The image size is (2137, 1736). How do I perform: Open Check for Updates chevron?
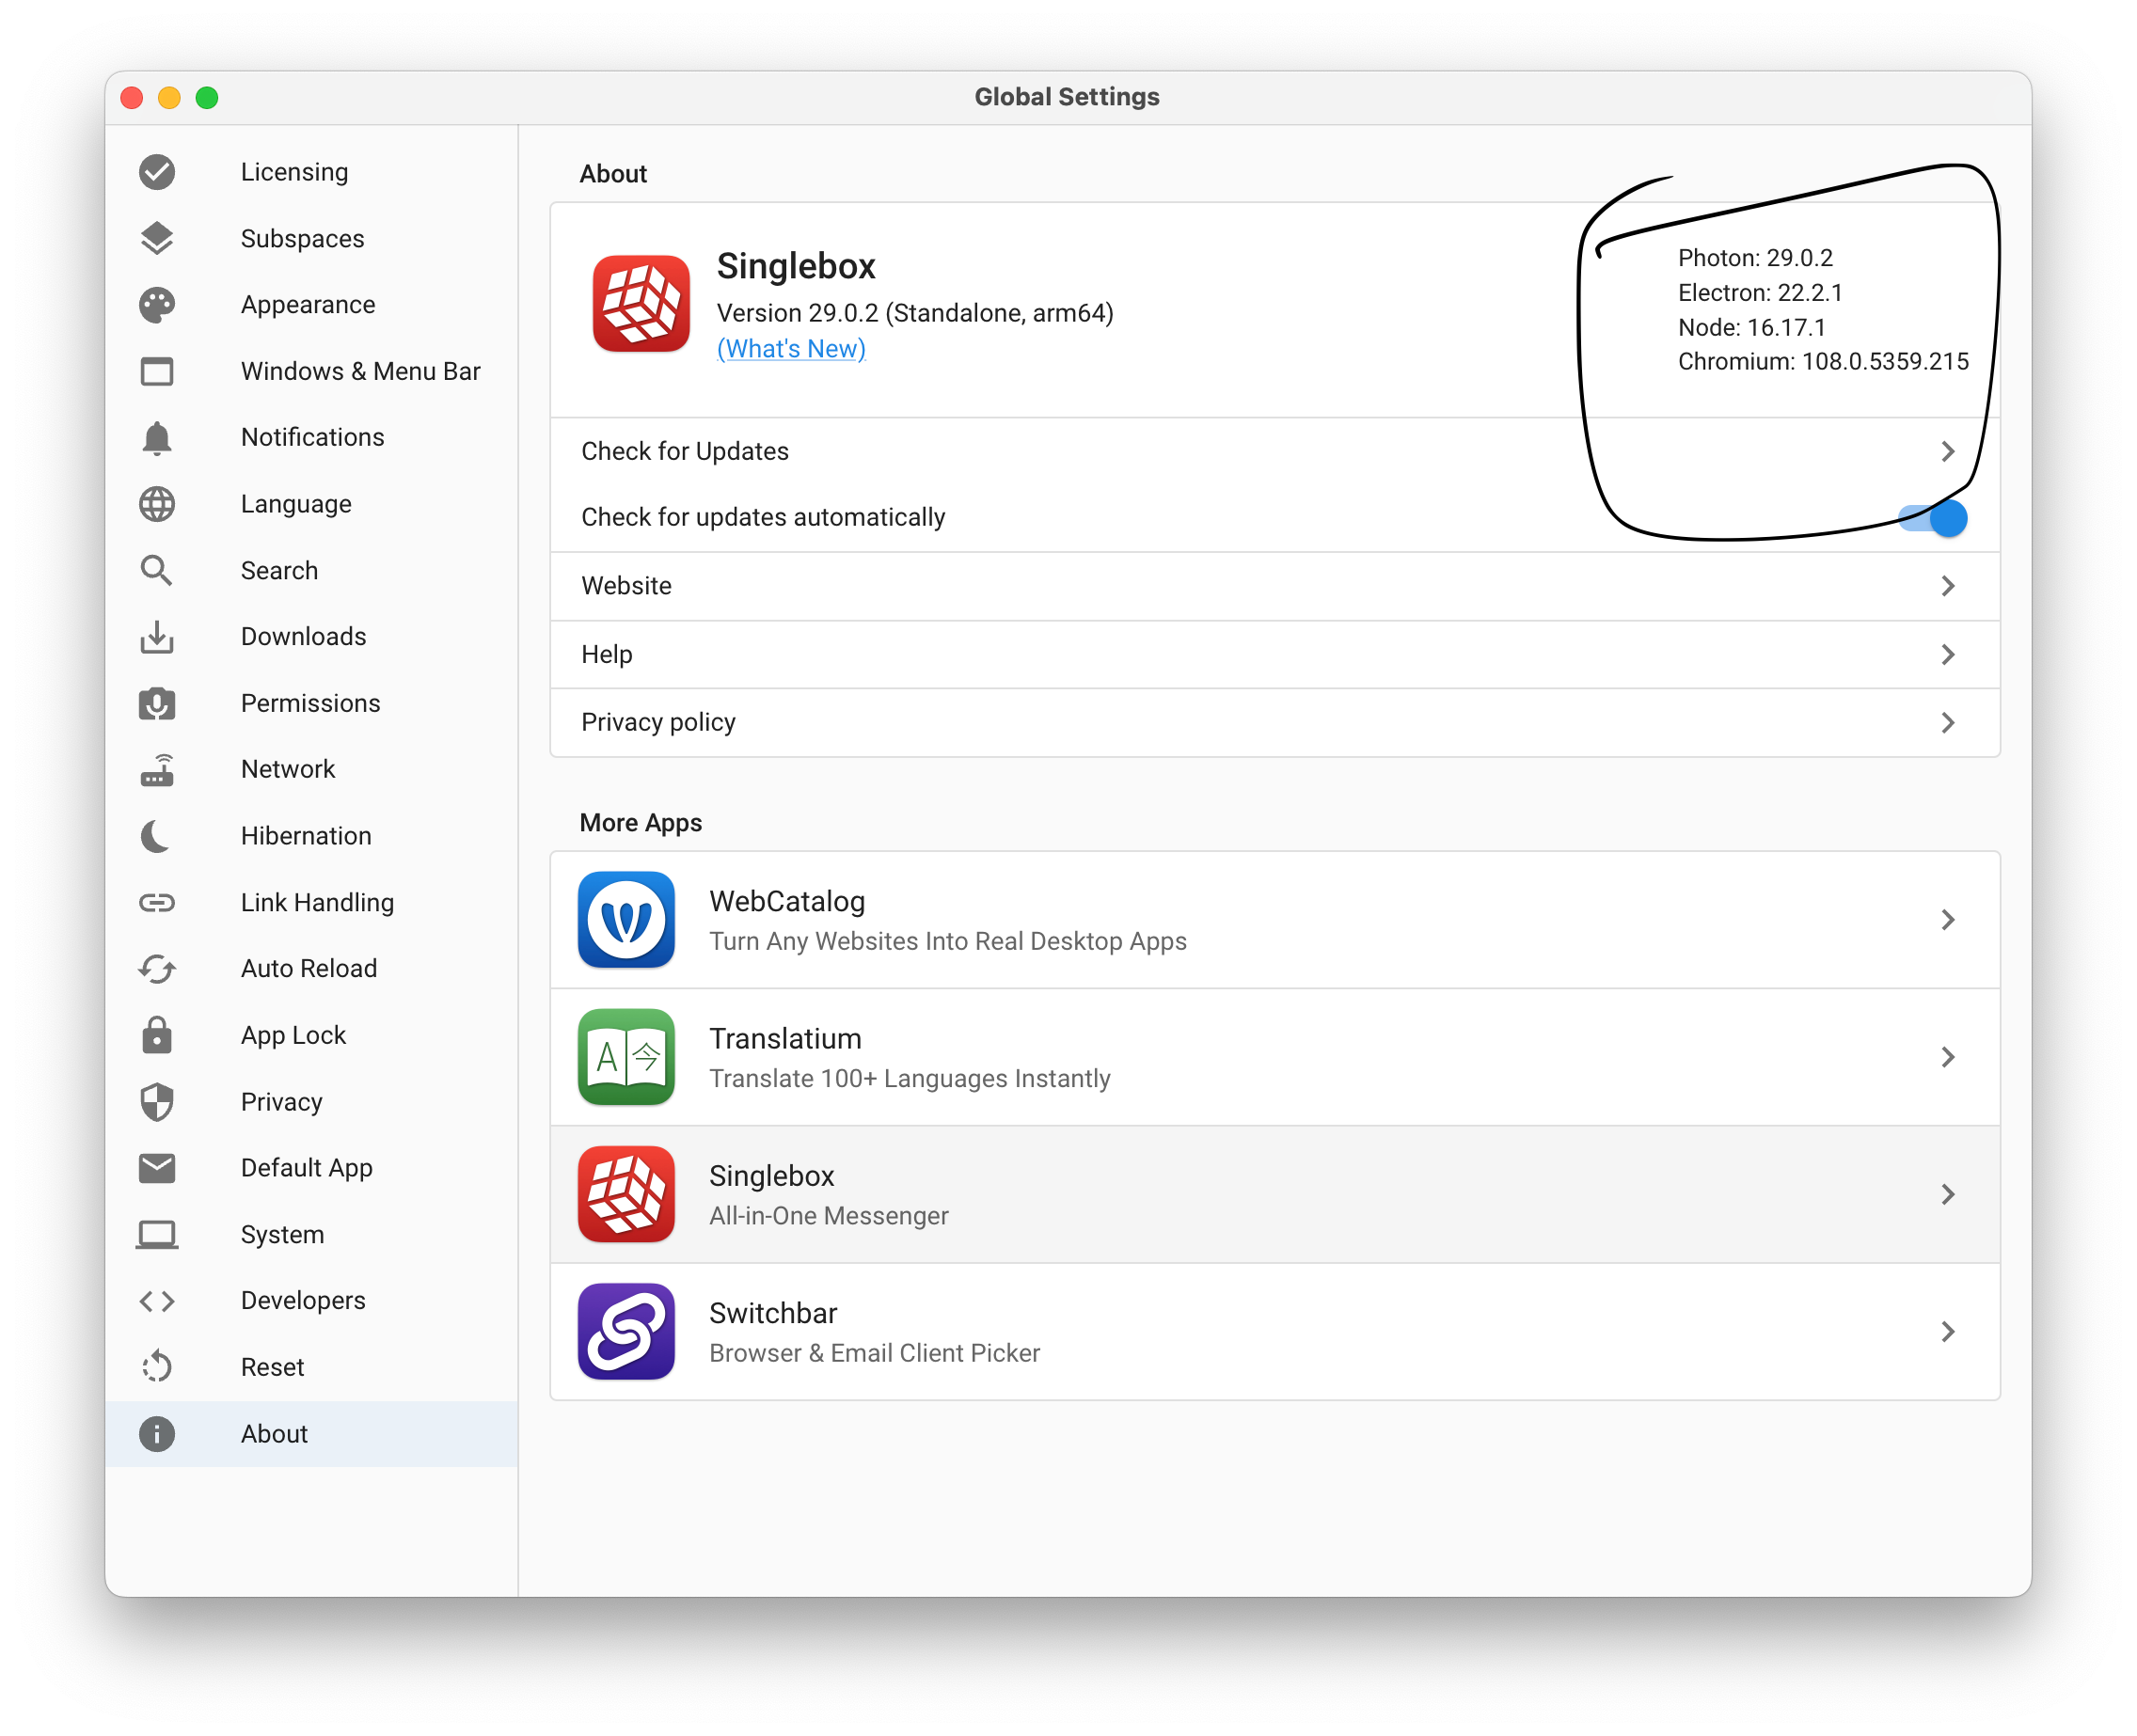[x=1948, y=452]
